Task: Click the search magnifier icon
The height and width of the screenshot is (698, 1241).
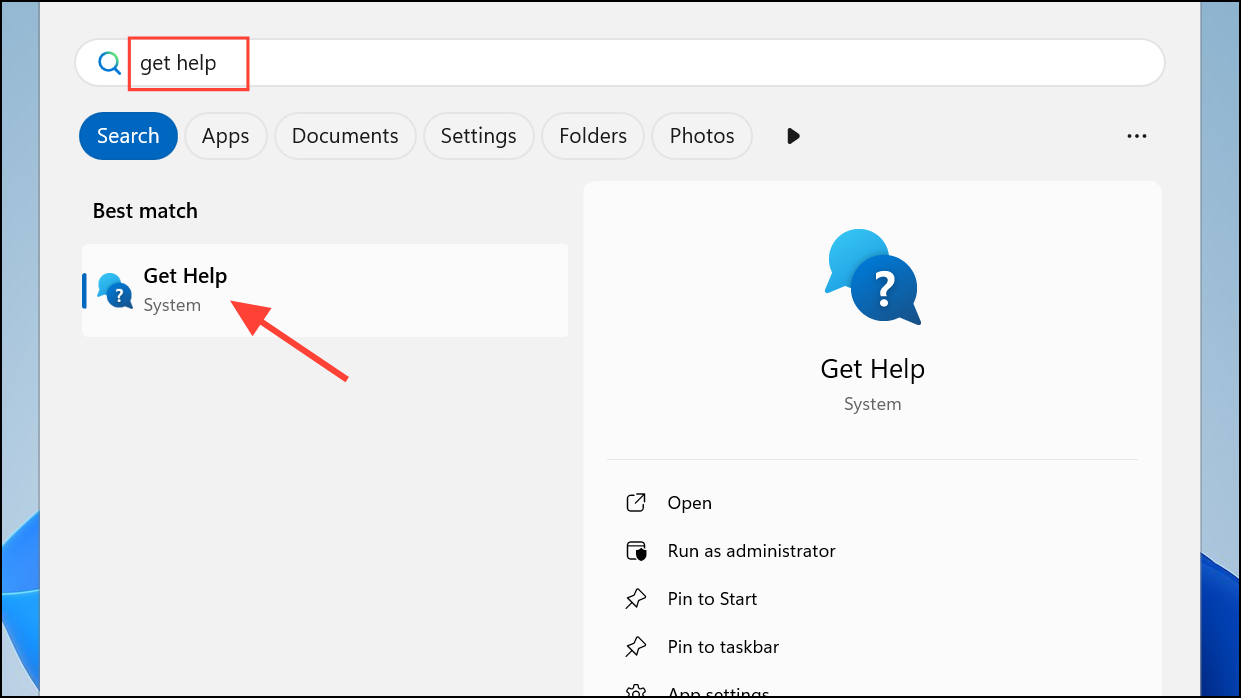Action: pos(109,63)
